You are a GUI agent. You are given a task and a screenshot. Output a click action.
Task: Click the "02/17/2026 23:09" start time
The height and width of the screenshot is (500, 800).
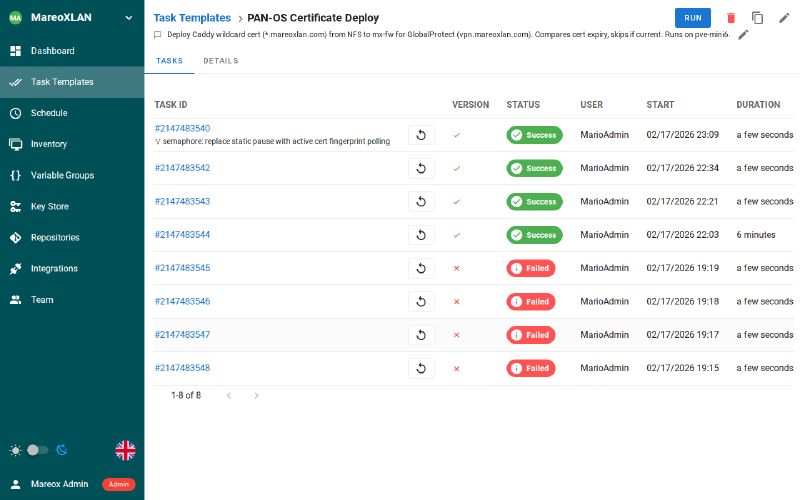[683, 135]
